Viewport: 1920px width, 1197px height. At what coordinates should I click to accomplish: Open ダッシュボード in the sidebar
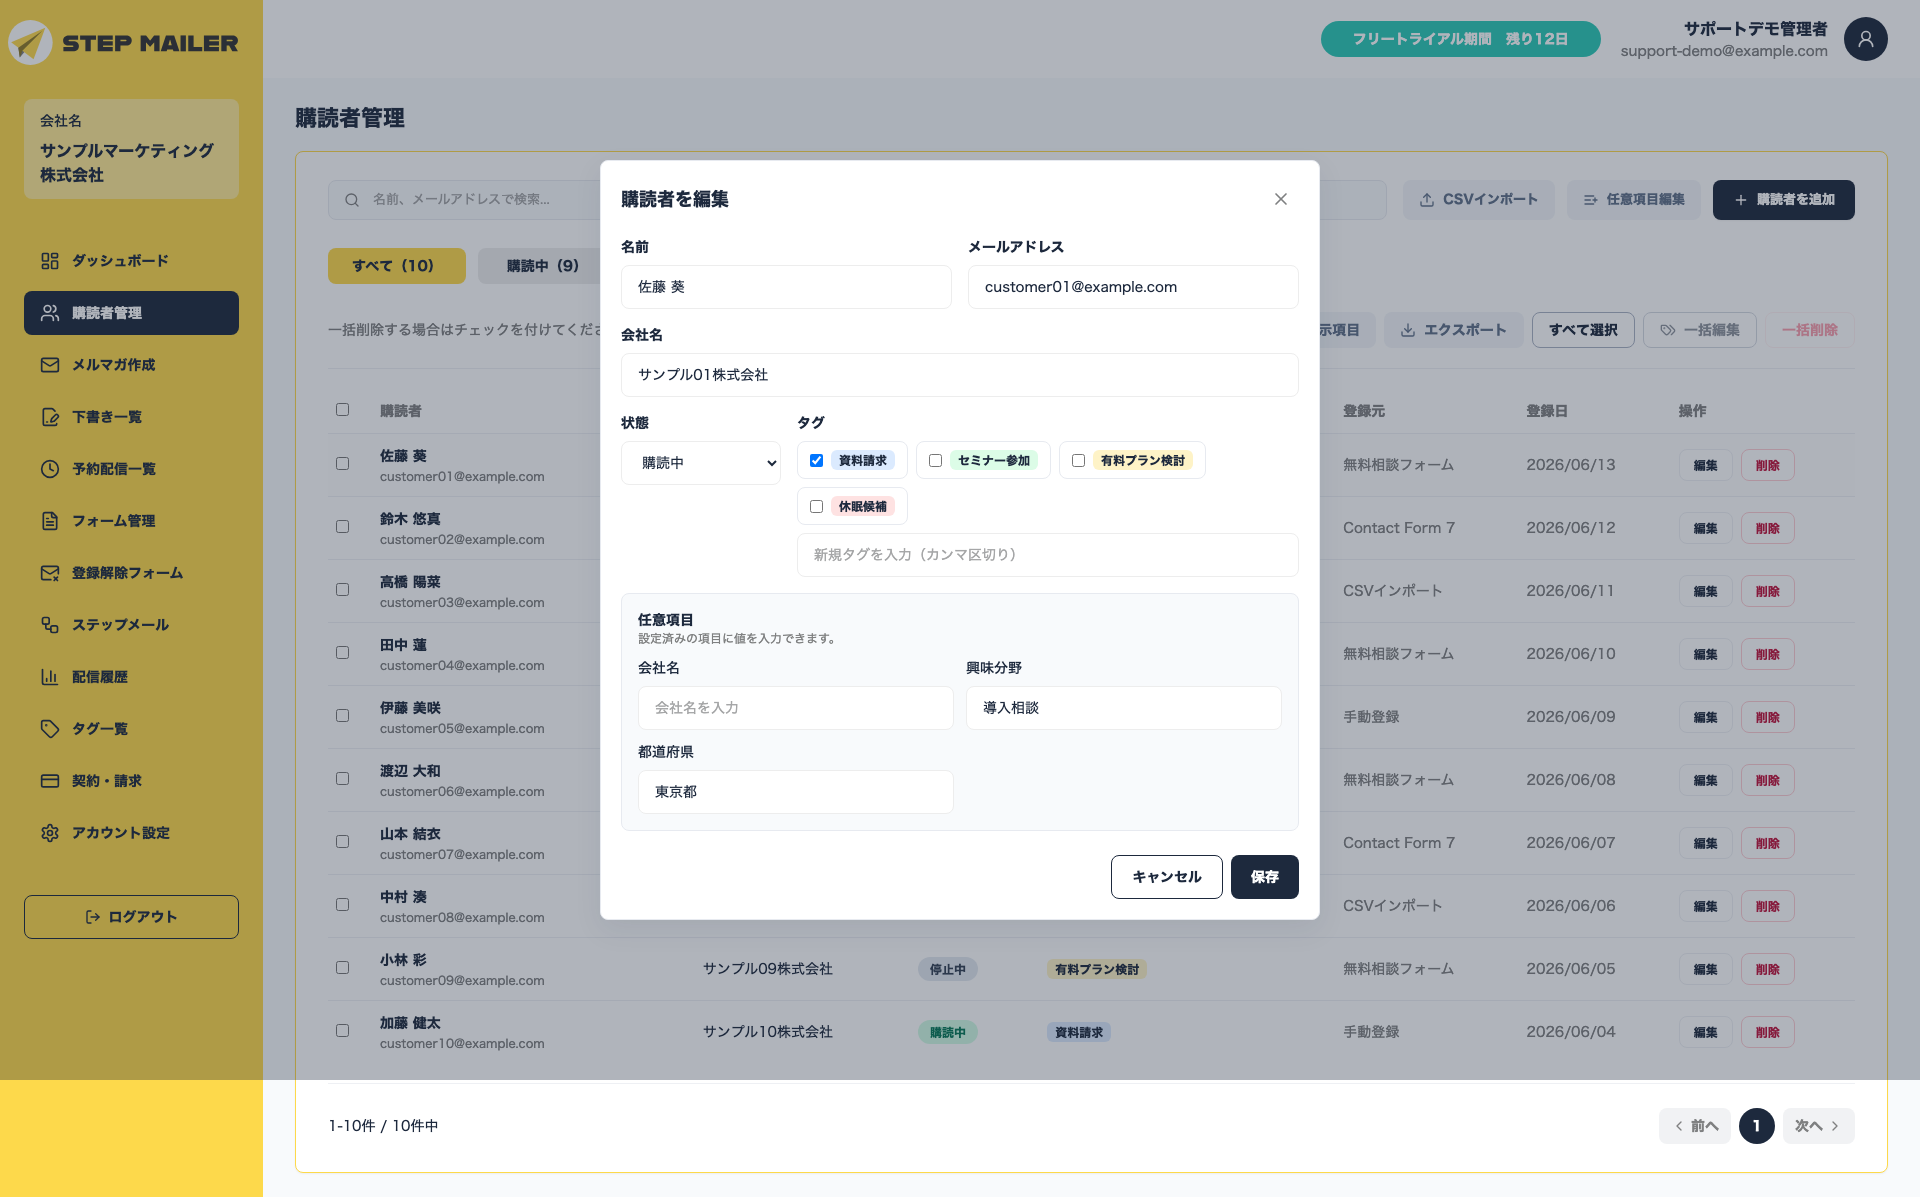point(131,261)
